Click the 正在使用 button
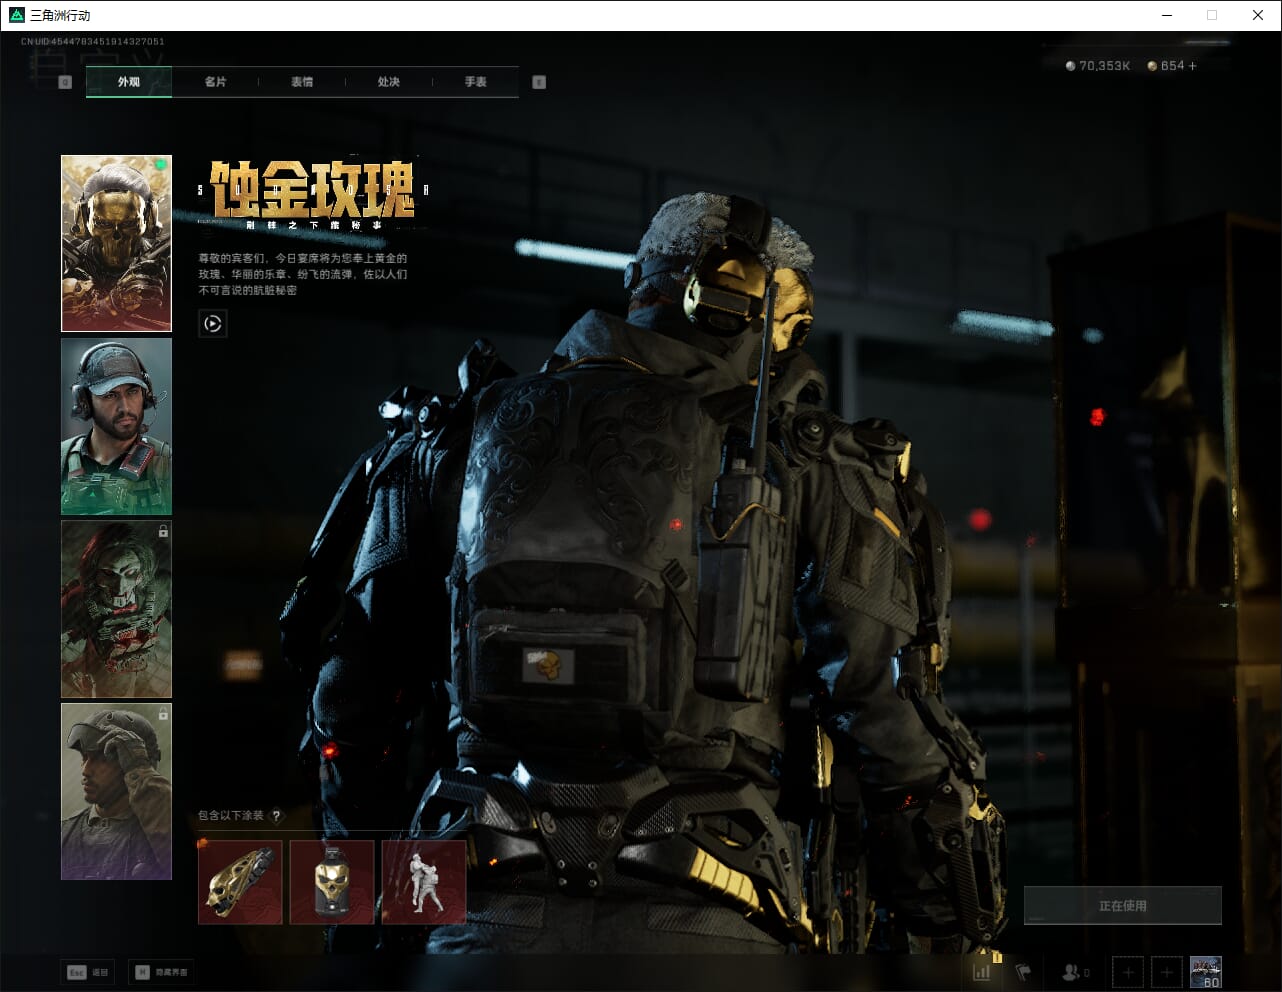The image size is (1282, 992). click(x=1122, y=905)
